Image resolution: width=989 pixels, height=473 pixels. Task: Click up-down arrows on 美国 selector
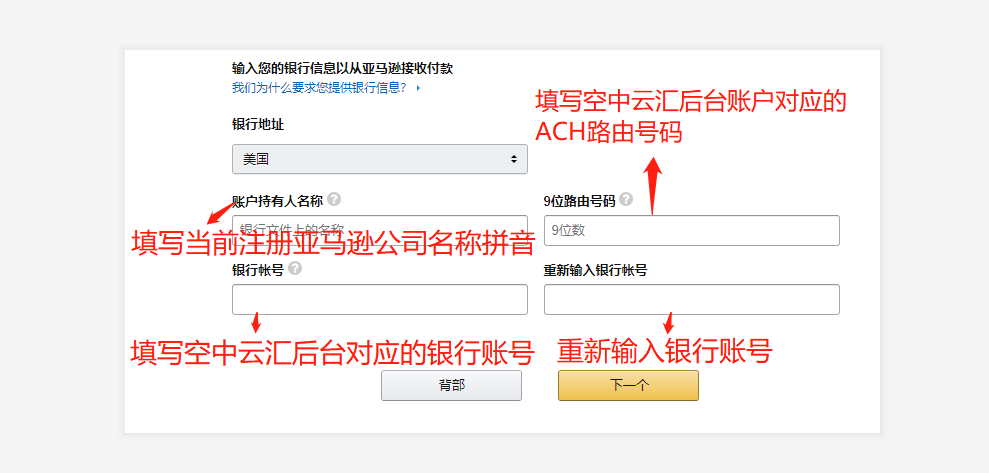coord(514,159)
